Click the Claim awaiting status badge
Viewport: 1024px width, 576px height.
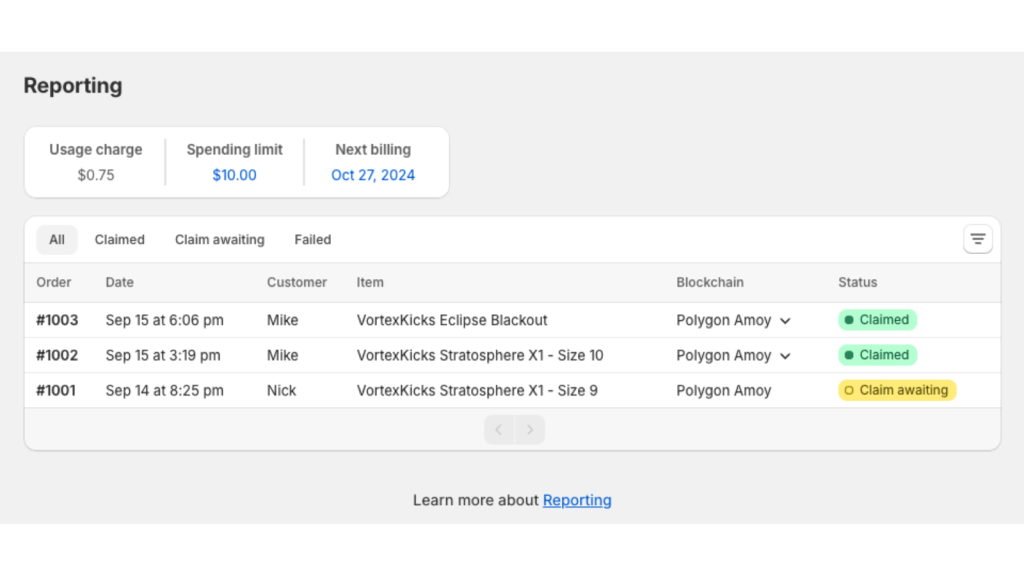[x=897, y=390]
